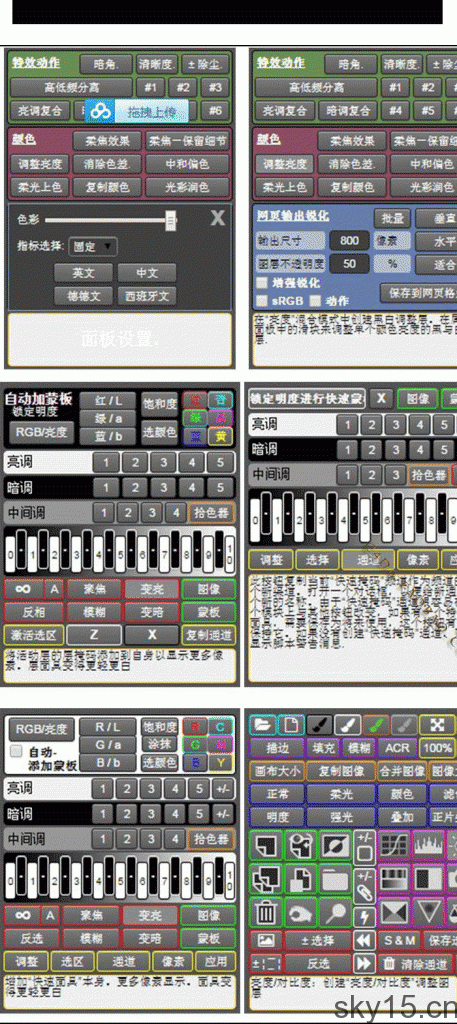Image resolution: width=457 pixels, height=1024 pixels.
Task: Click the magnifier-shaped dodge icon
Action: pyautogui.click(x=336, y=912)
